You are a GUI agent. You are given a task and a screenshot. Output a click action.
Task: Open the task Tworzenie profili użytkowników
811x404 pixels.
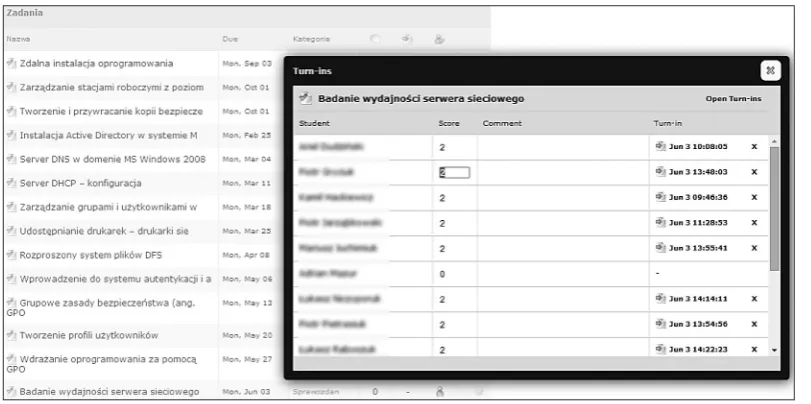[x=88, y=335]
